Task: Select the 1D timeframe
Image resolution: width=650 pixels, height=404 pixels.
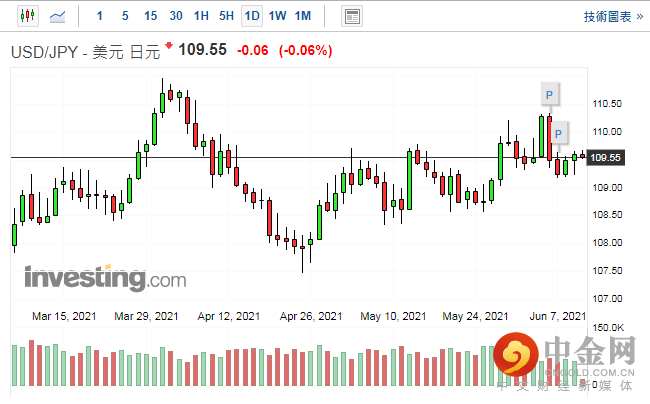Action: 252,16
